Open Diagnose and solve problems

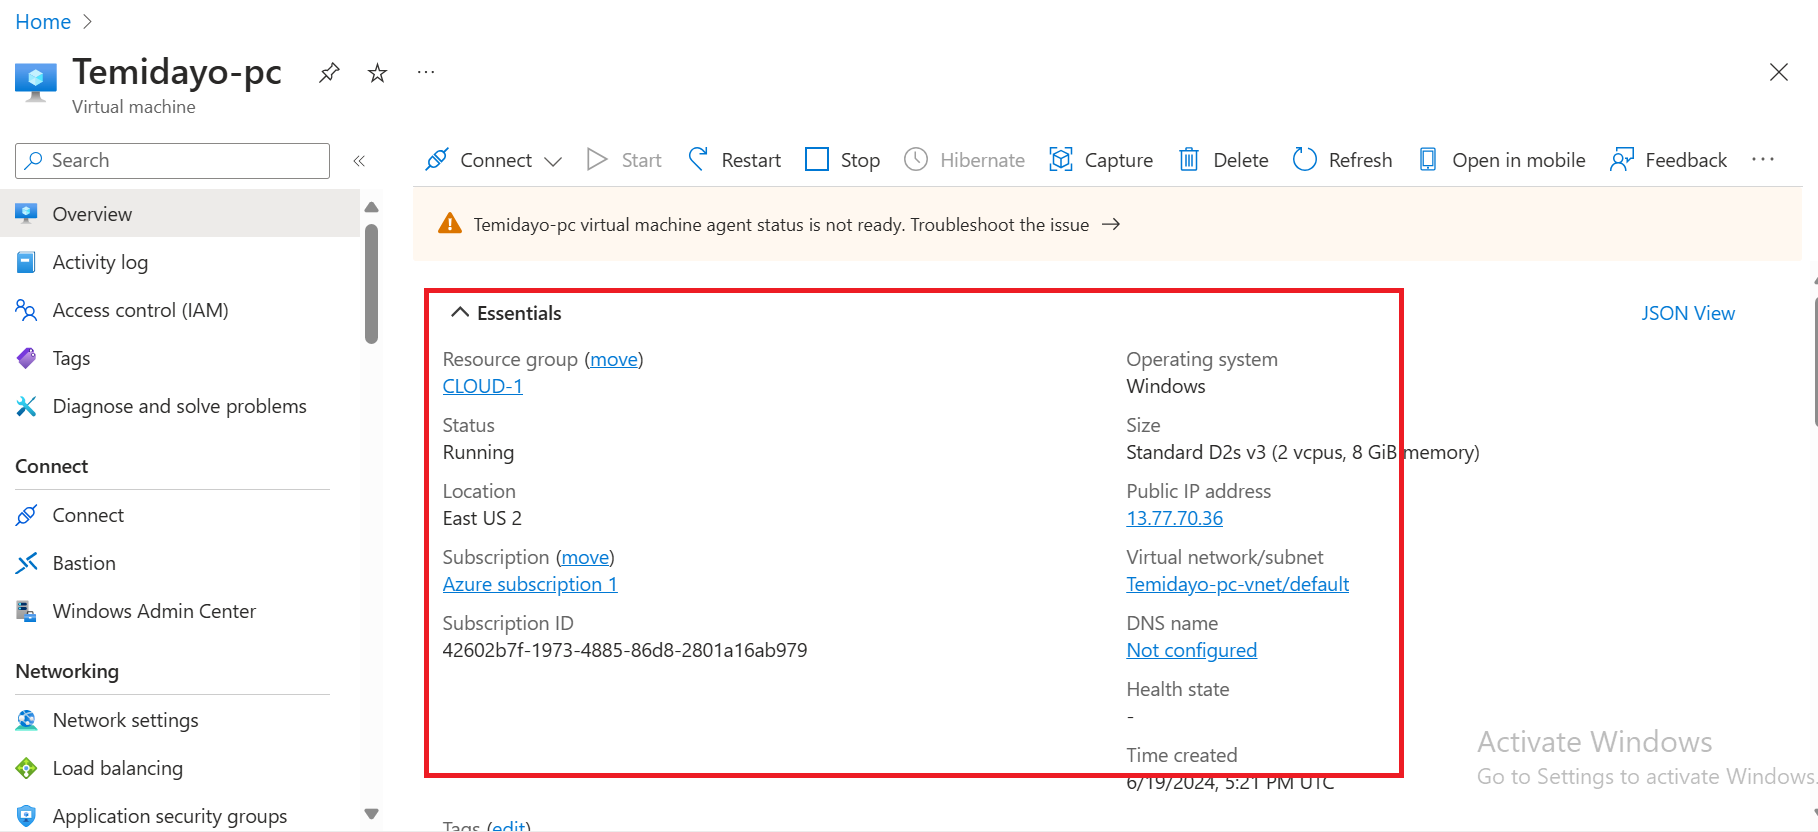pos(180,406)
